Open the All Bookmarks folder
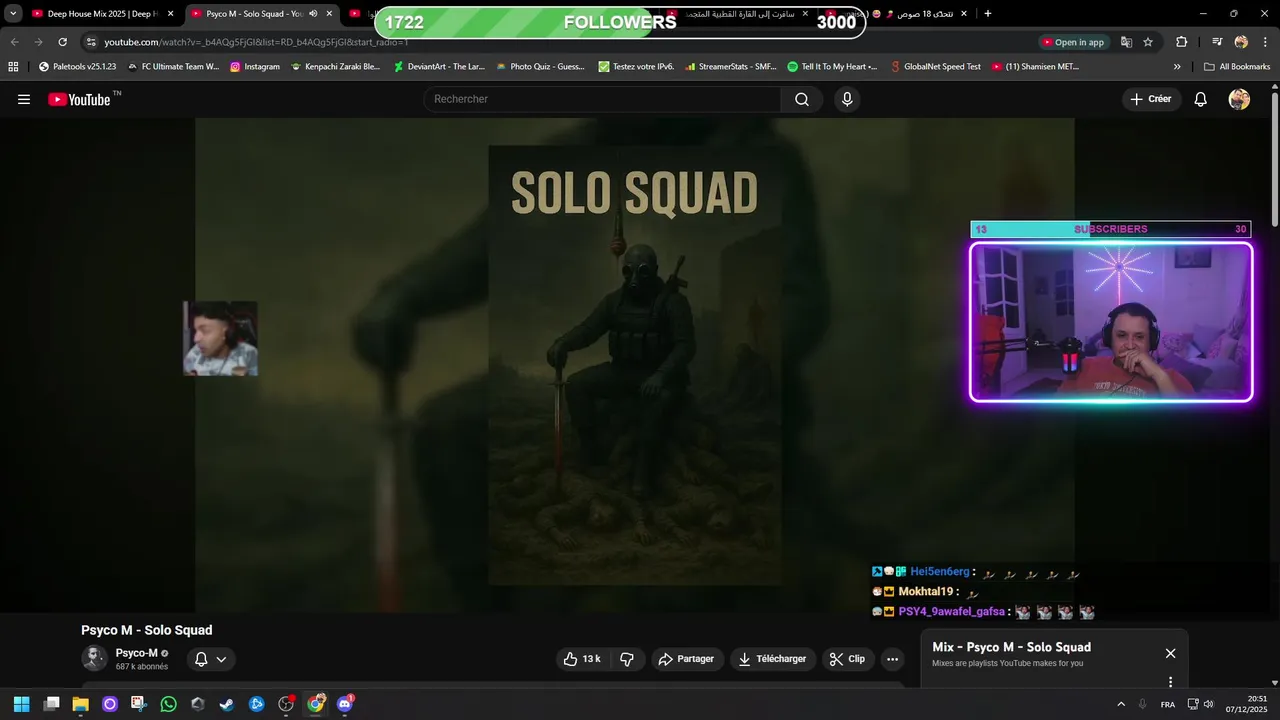Viewport: 1280px width, 720px height. click(1237, 67)
